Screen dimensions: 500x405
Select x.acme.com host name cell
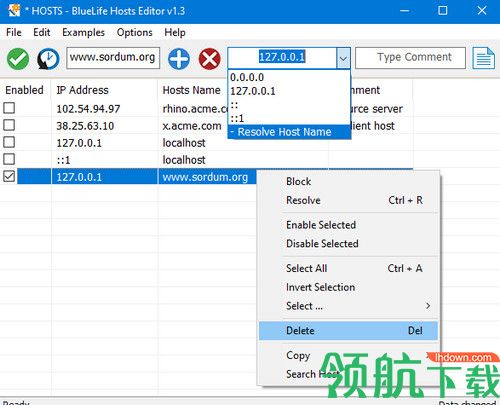[x=192, y=126]
